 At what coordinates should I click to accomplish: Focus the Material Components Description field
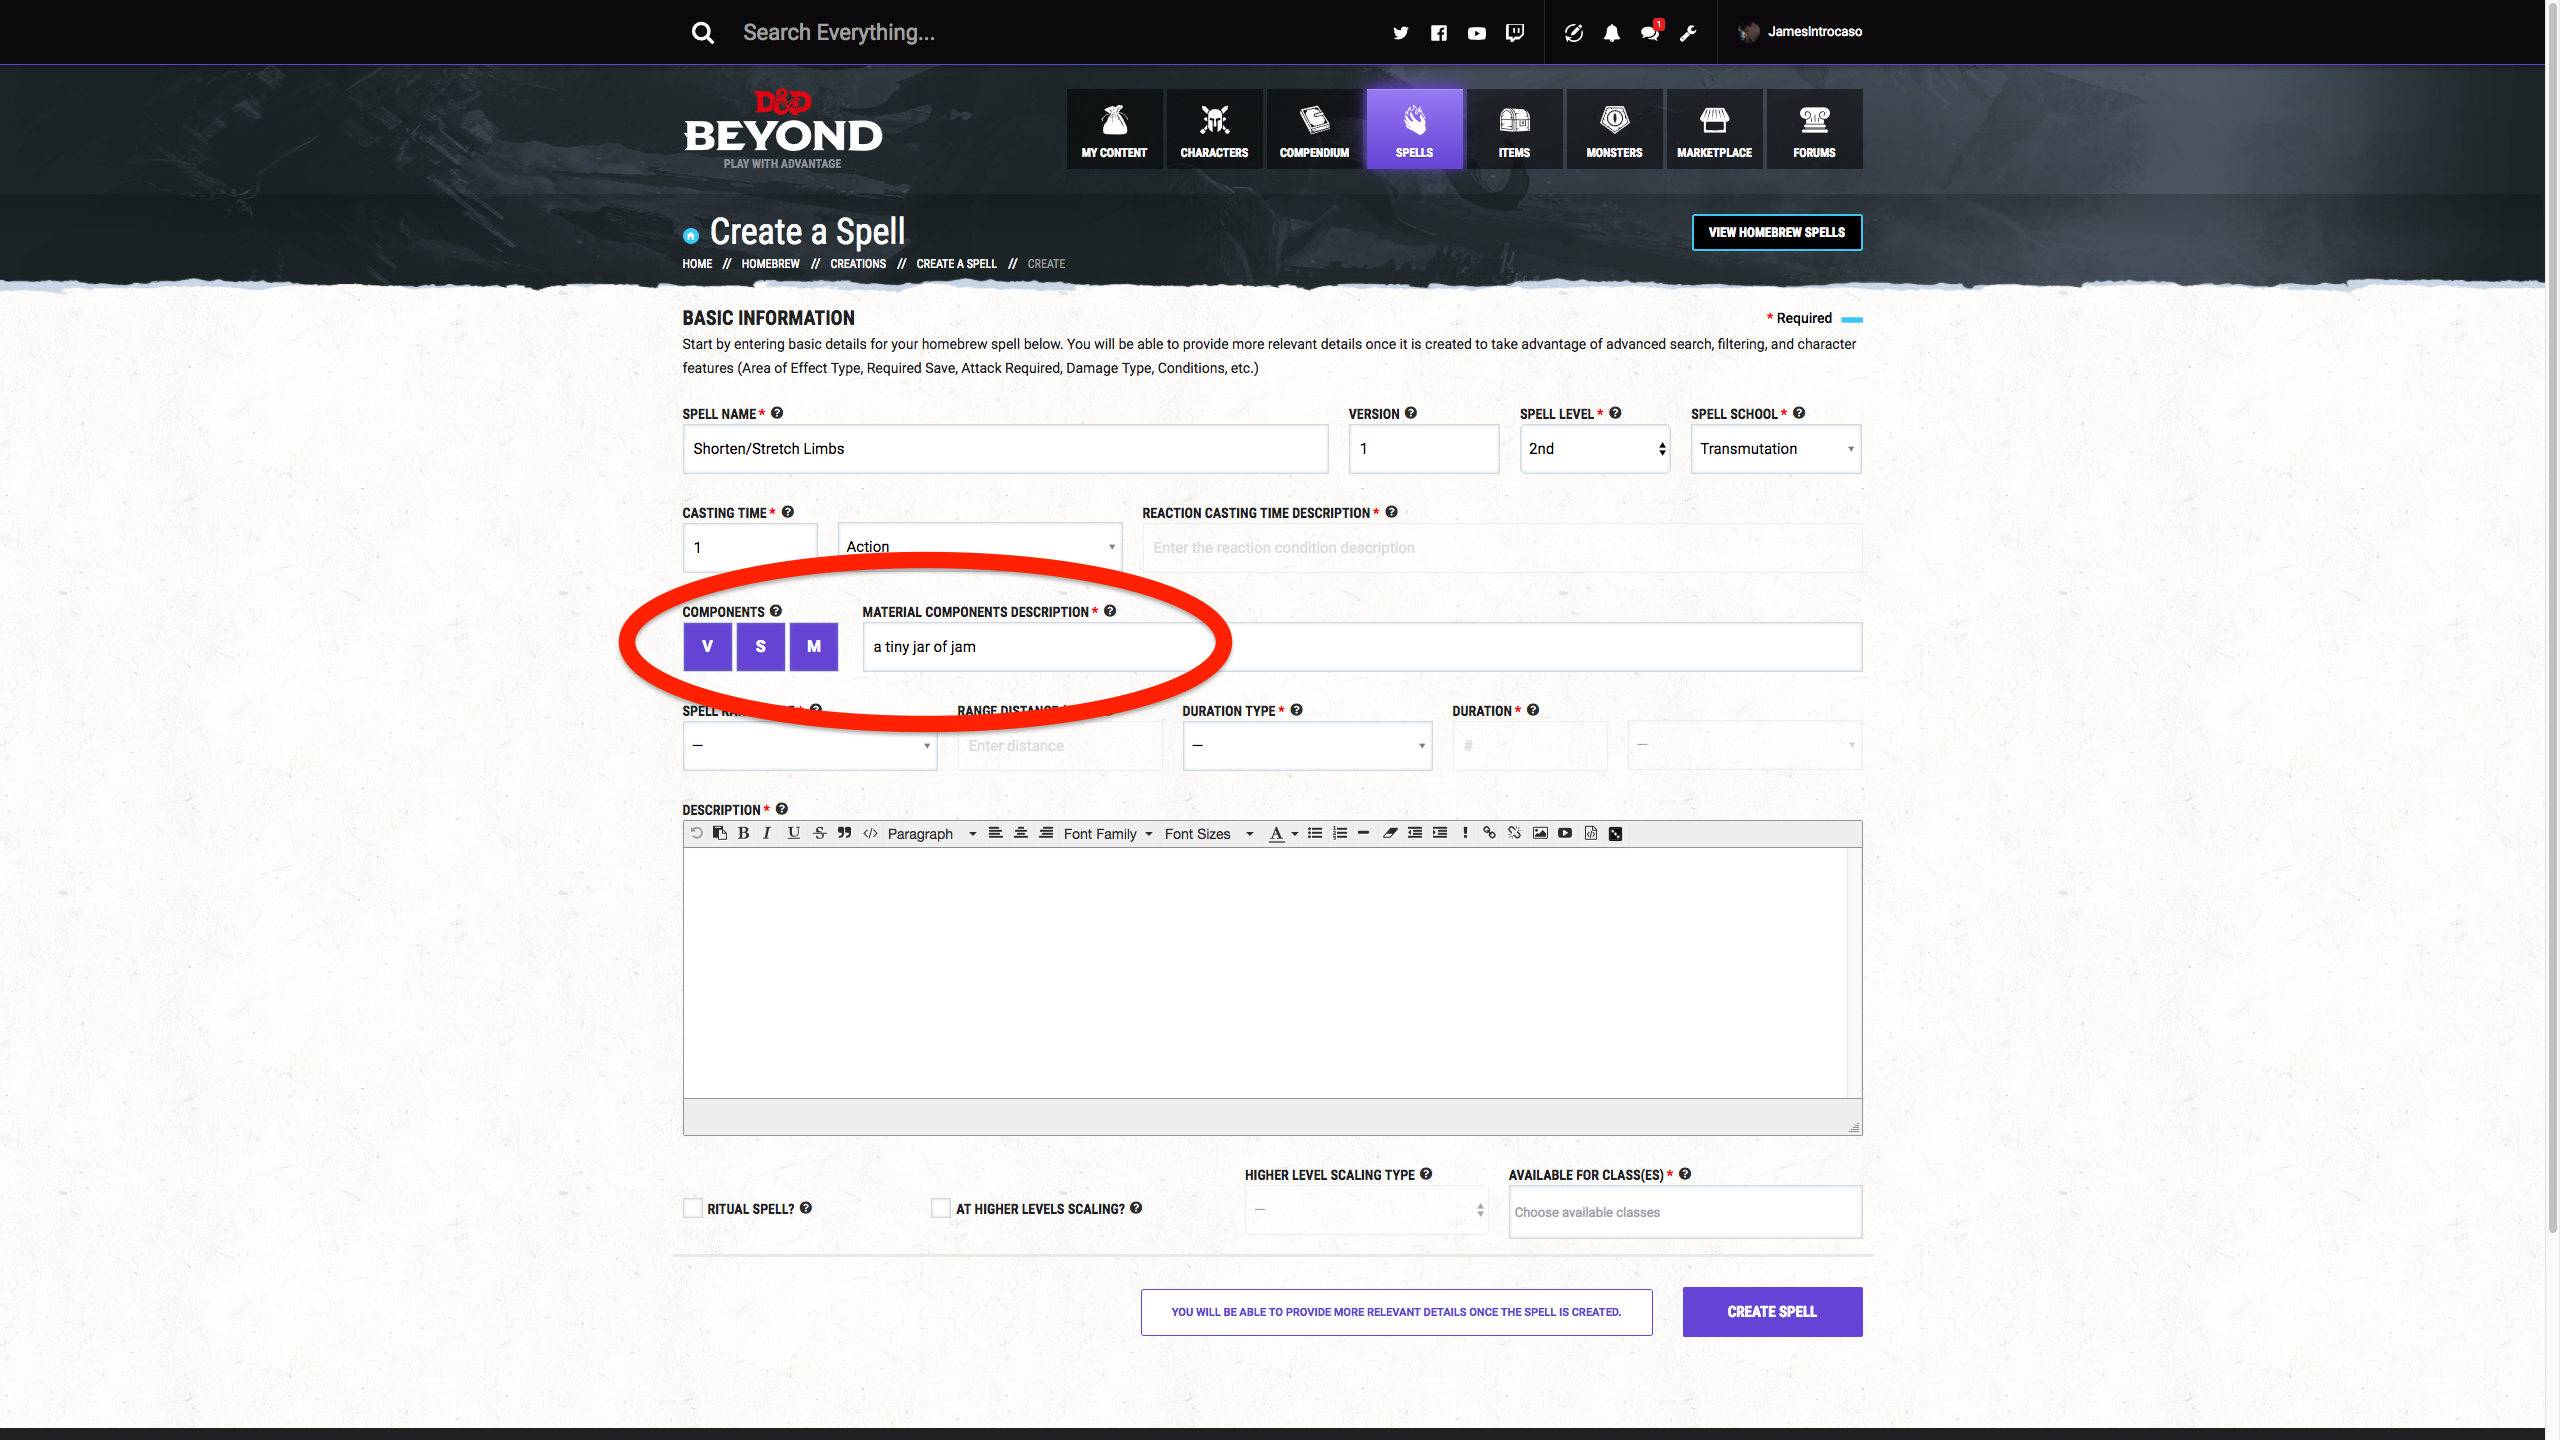pyautogui.click(x=1362, y=647)
